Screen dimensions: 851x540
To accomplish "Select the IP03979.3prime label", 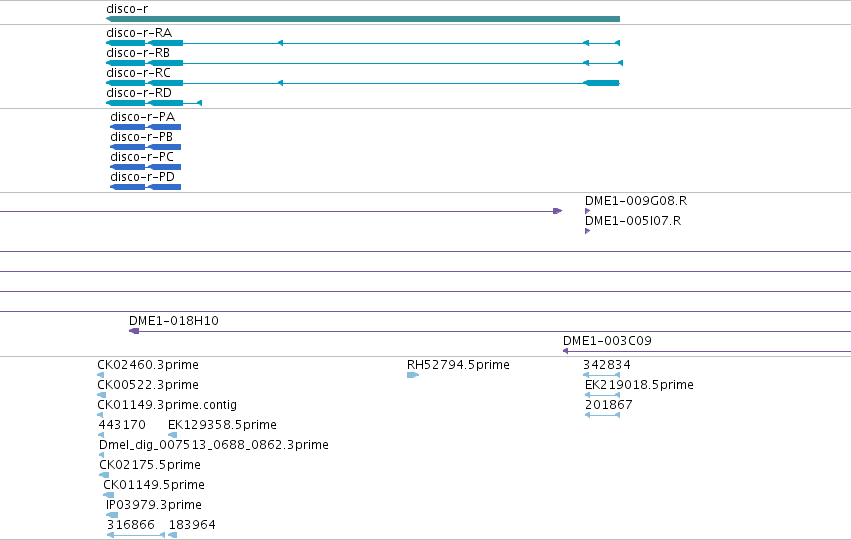I will coord(154,505).
